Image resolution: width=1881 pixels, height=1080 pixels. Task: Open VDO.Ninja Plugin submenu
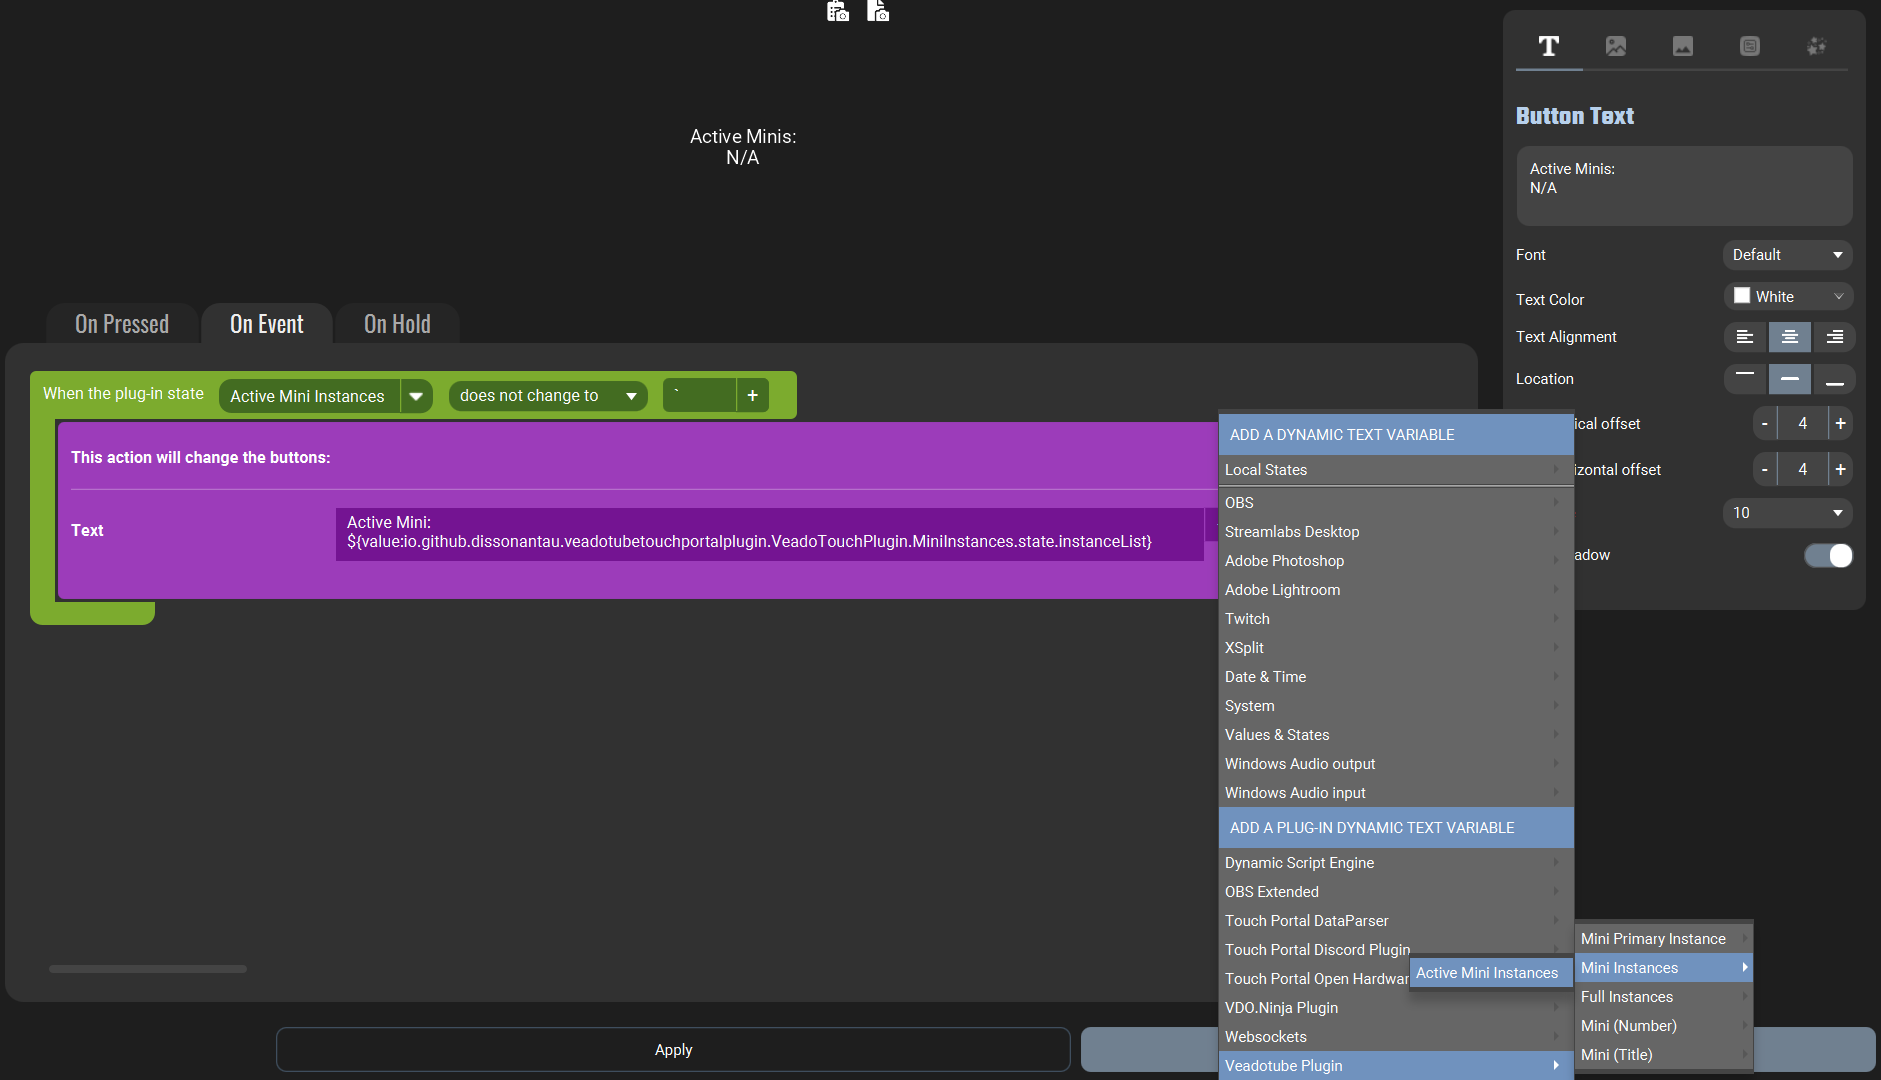[x=1396, y=1008]
